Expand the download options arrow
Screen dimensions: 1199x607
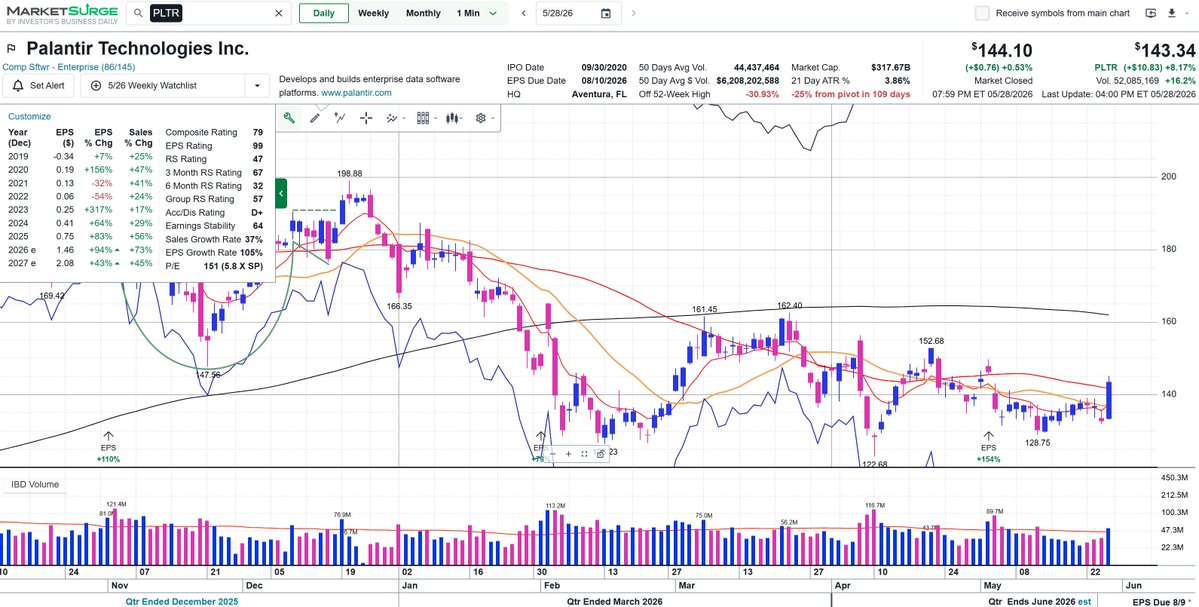1188,13
